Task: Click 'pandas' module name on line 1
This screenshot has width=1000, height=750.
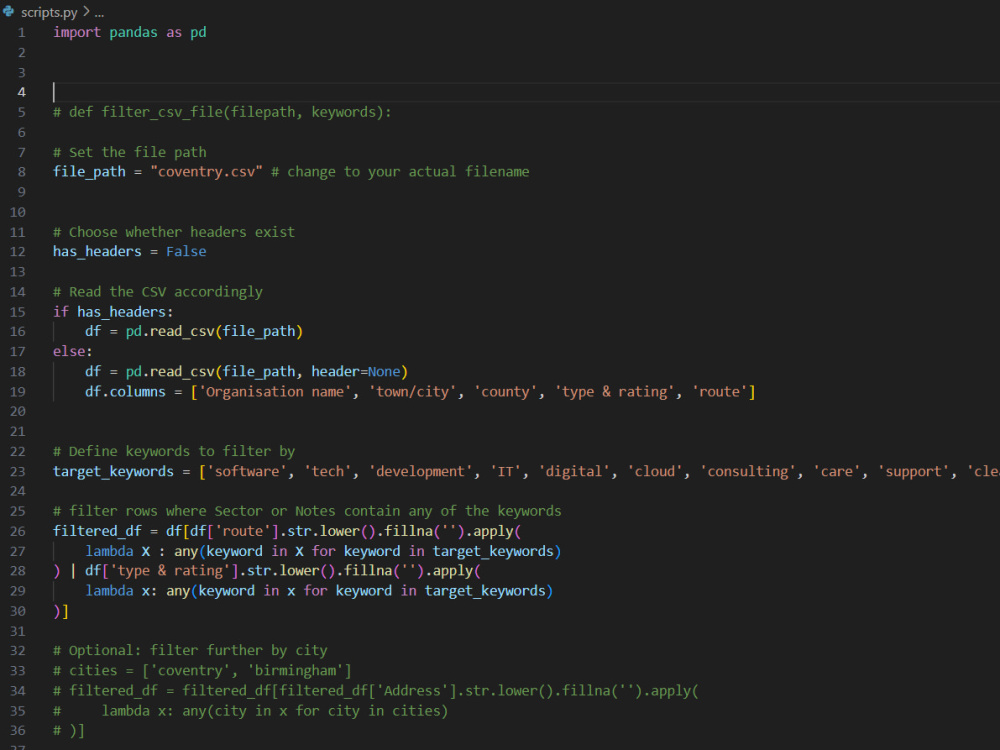Action: [133, 33]
